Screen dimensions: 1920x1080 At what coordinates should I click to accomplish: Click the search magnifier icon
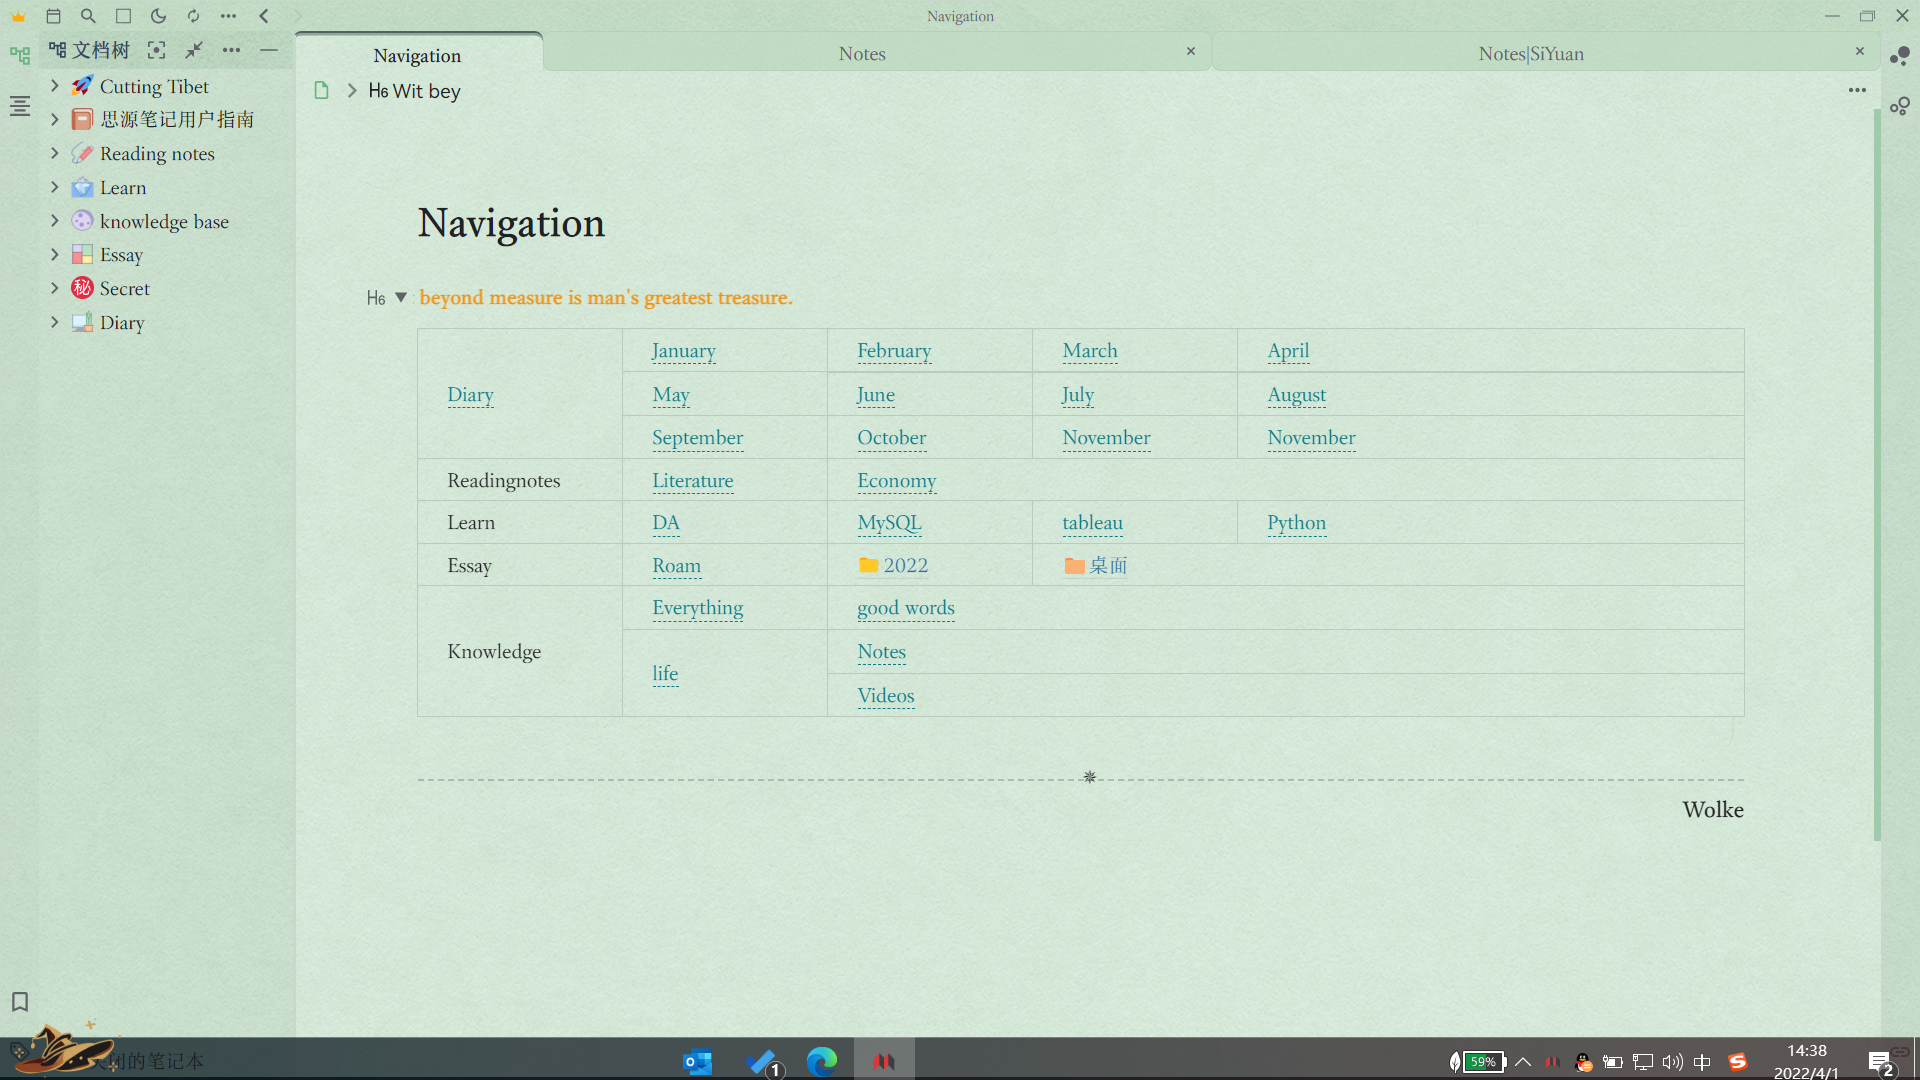click(88, 16)
